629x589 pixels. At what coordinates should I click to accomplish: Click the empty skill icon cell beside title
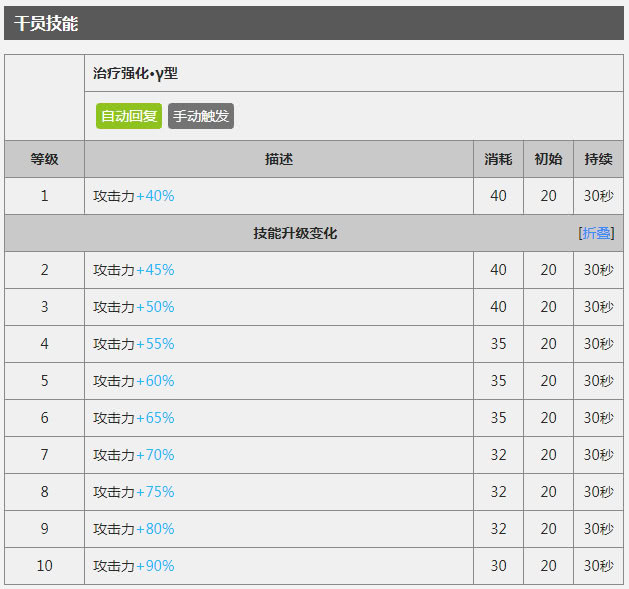click(45, 97)
